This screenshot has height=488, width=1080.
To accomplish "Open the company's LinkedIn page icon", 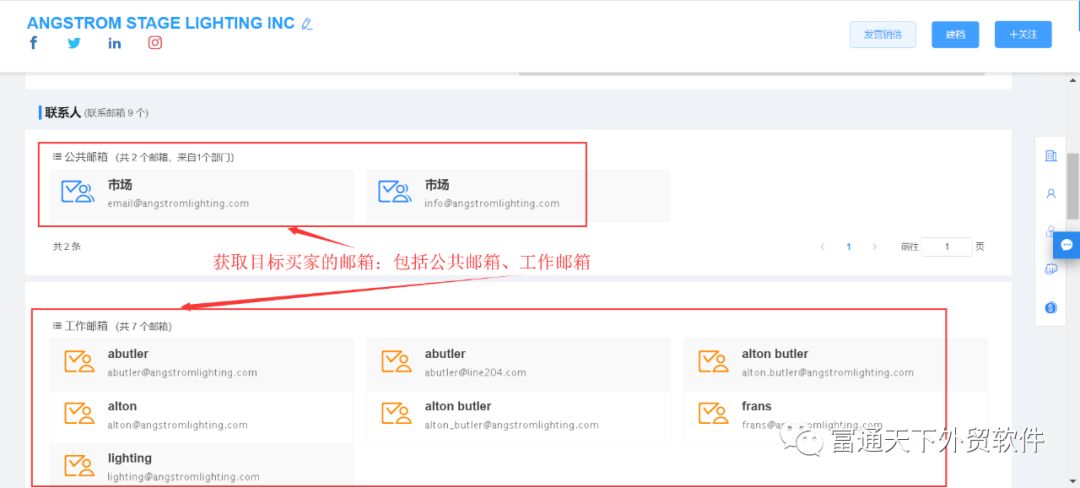I will [x=114, y=43].
